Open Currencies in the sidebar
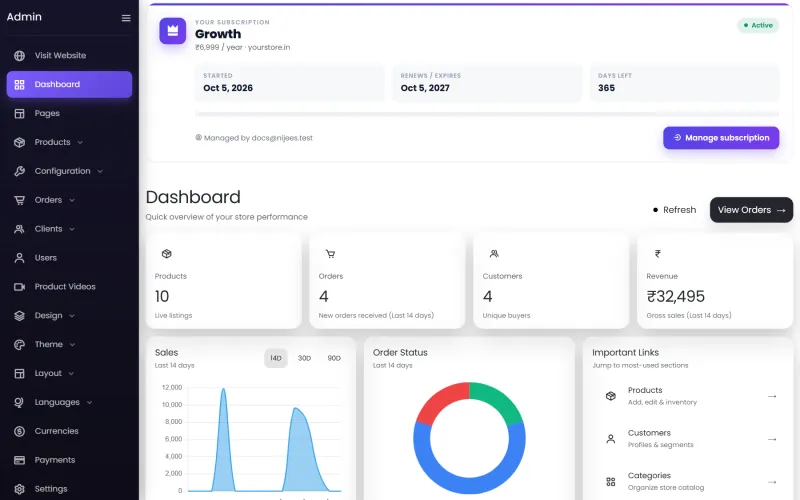The image size is (800, 500). tap(69, 432)
